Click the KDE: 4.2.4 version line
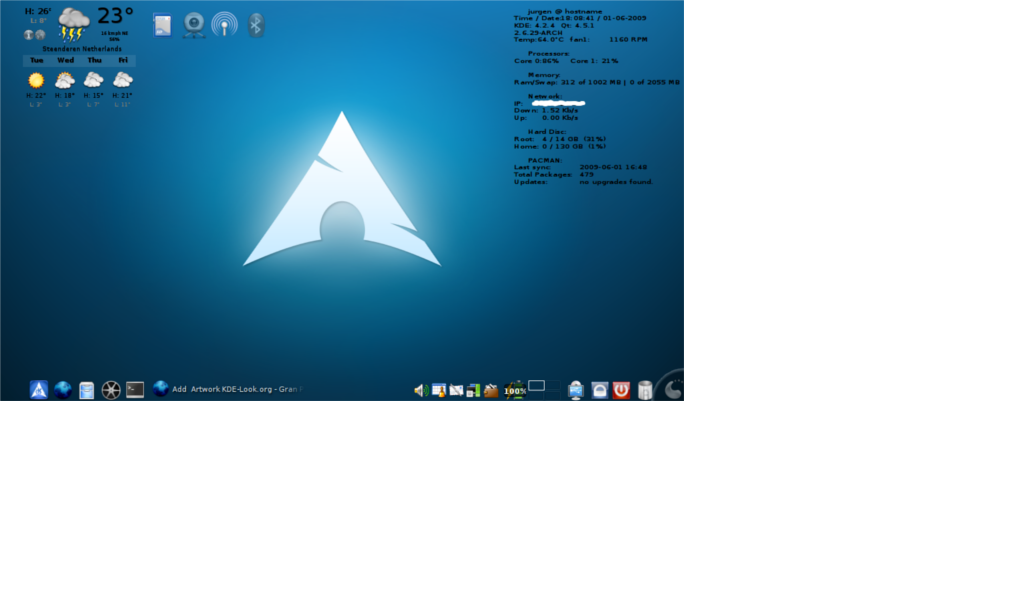The width and height of the screenshot is (1024, 600). click(x=554, y=25)
